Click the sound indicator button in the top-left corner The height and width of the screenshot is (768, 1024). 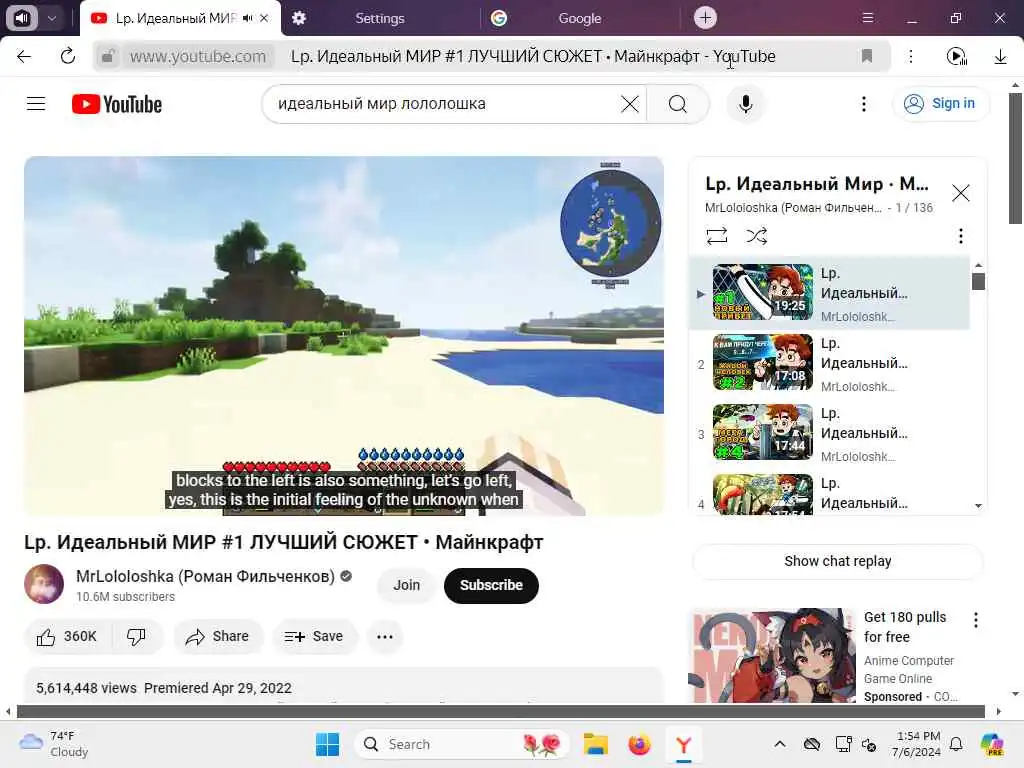point(22,18)
